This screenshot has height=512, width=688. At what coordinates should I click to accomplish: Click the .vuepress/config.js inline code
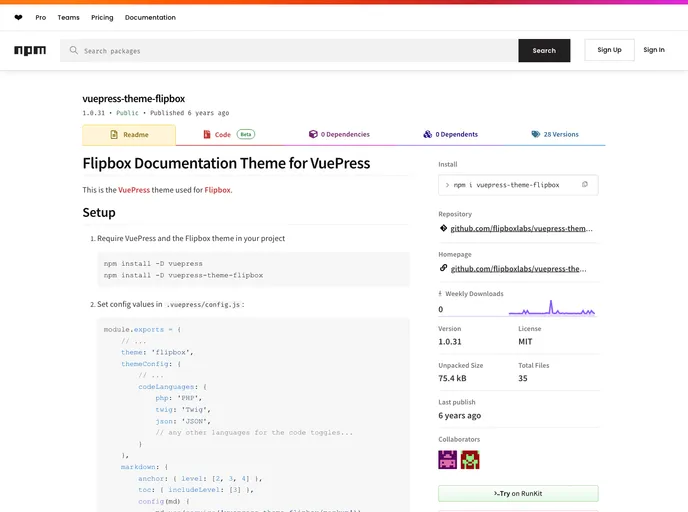pos(204,304)
